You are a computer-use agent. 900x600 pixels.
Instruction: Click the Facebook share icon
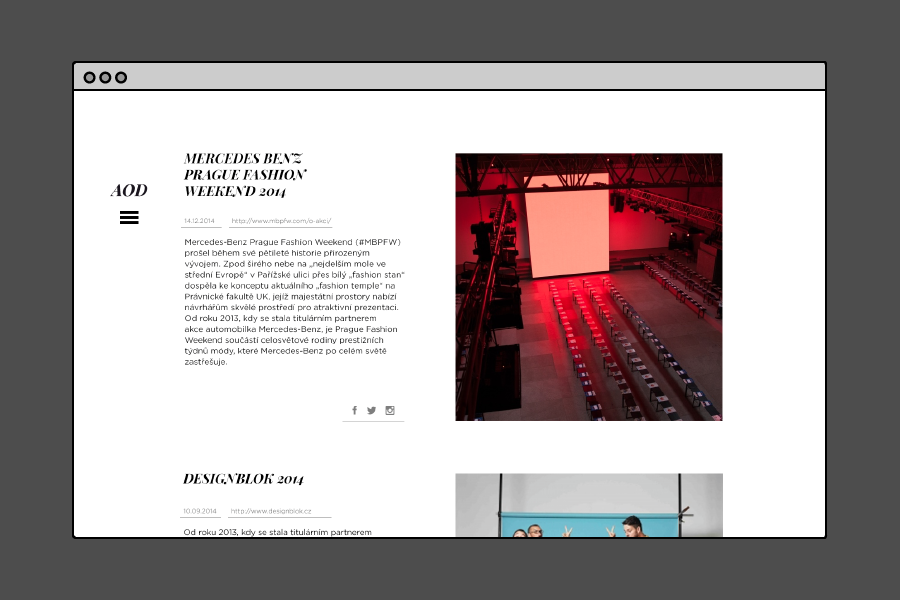tap(354, 410)
